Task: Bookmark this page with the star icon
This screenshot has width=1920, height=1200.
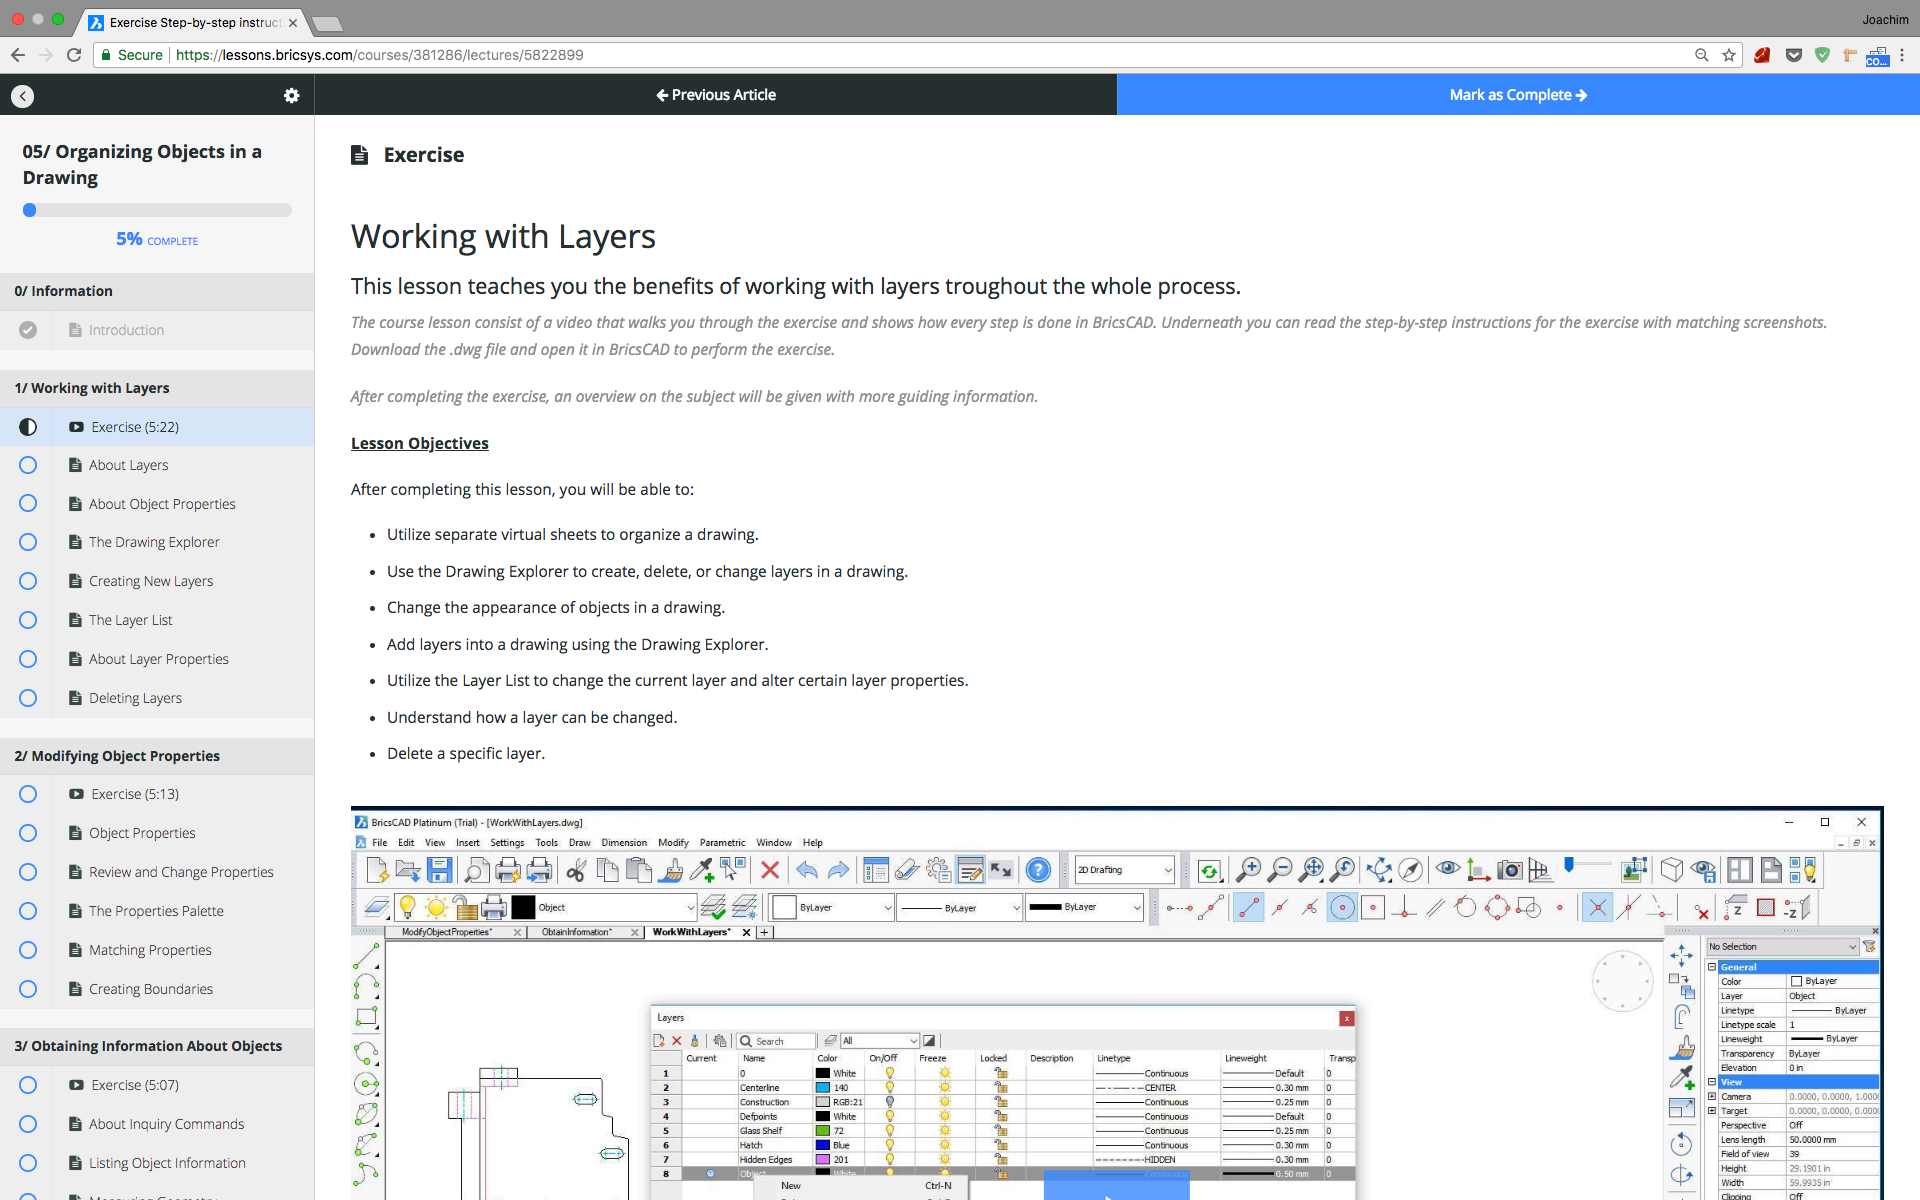Action: [1729, 55]
